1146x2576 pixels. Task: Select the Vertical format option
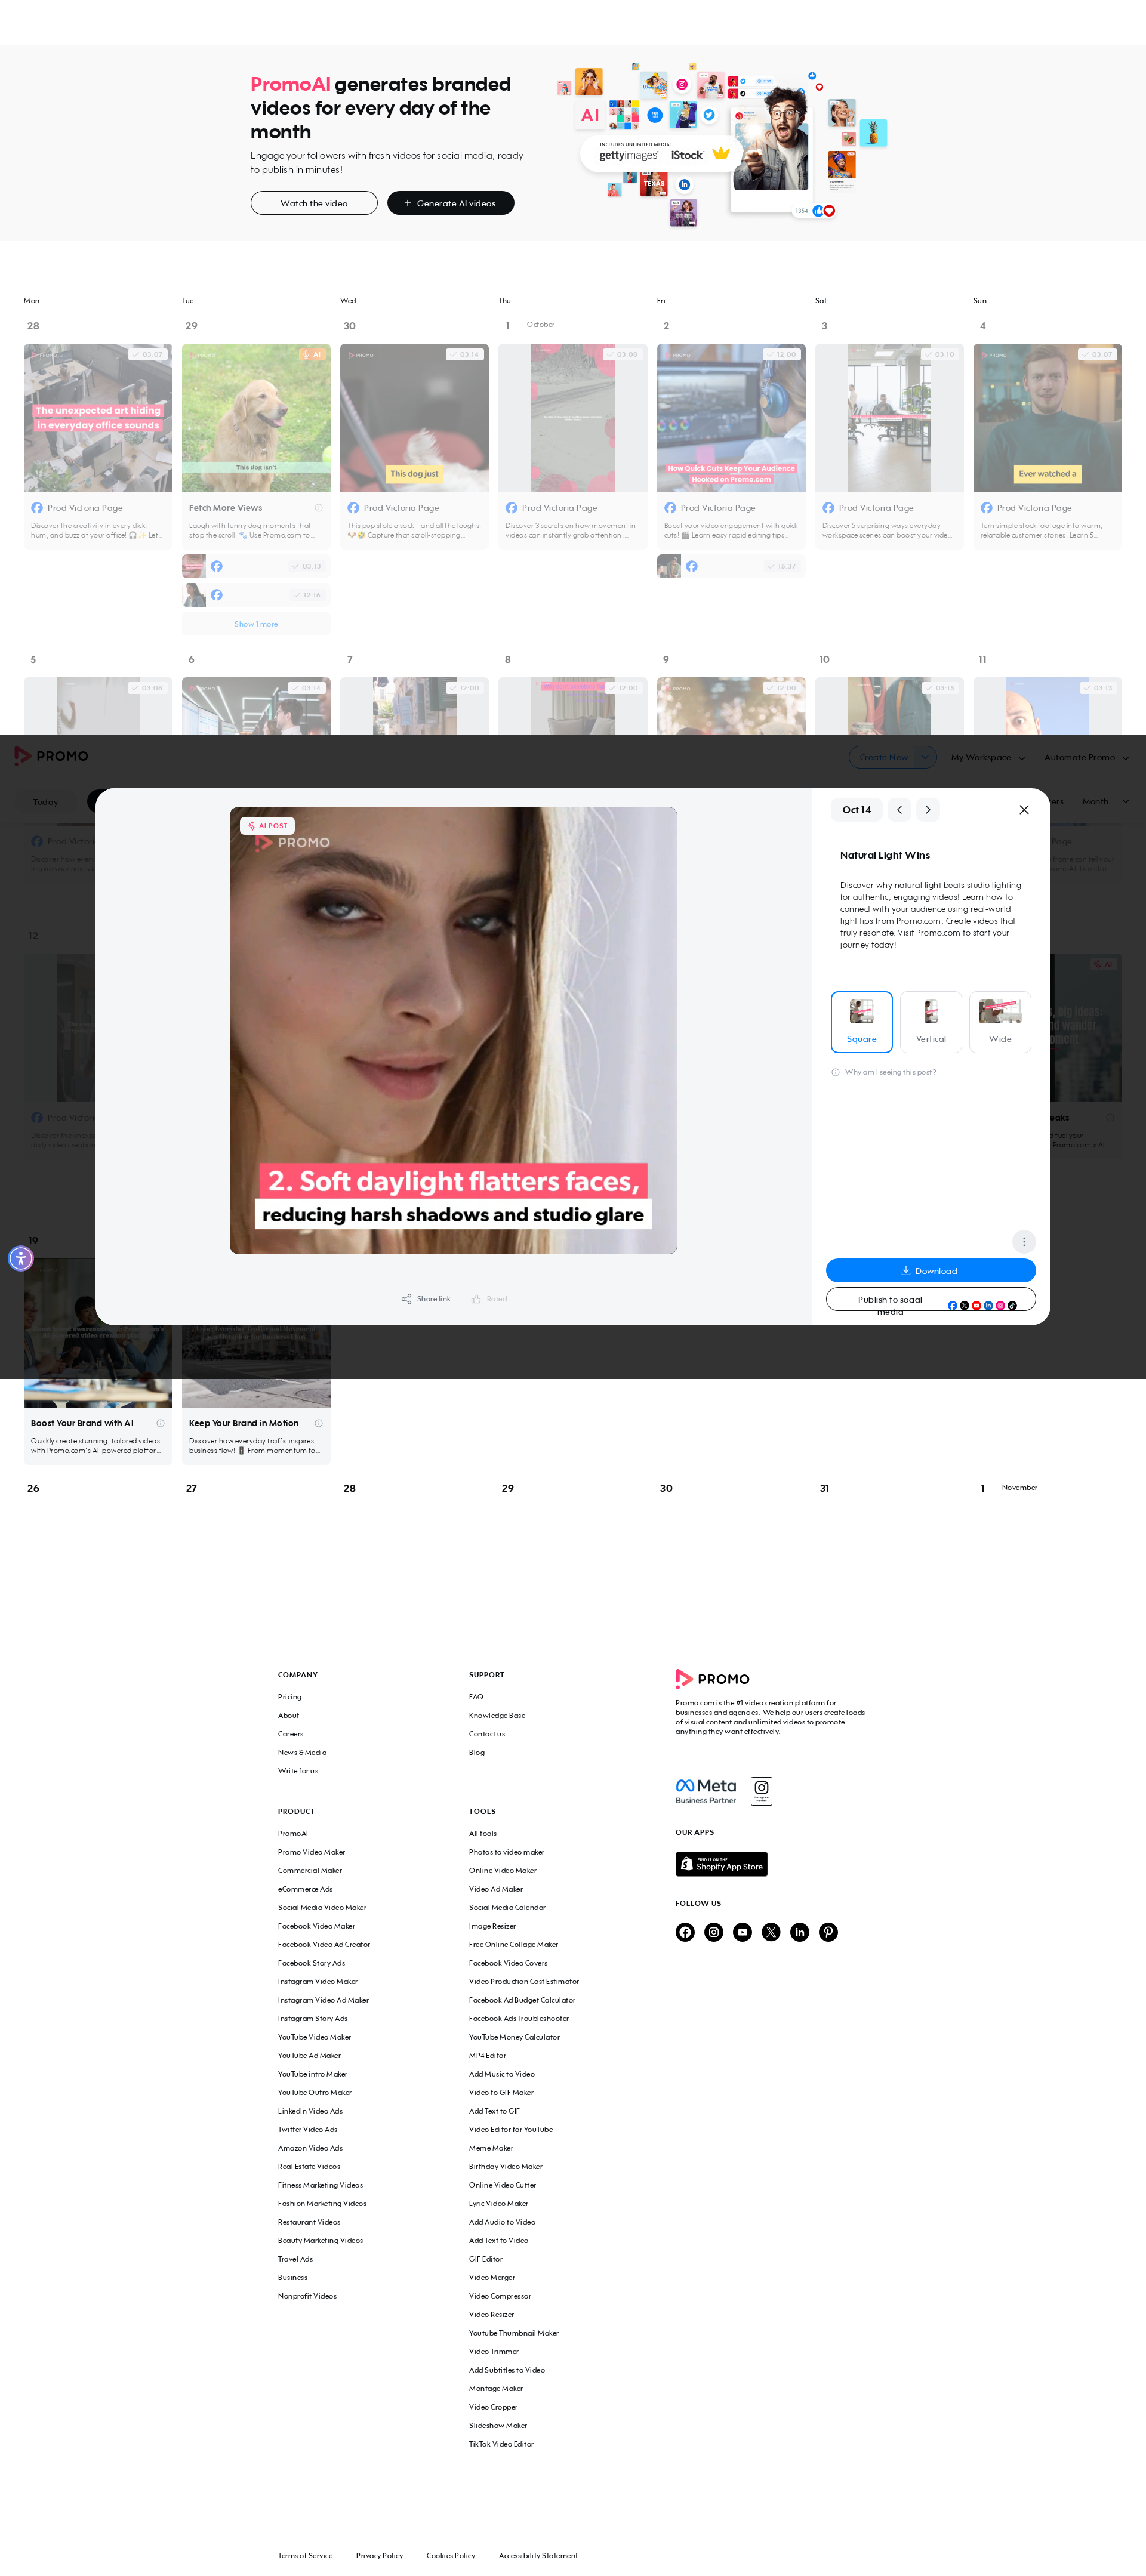(x=930, y=1022)
